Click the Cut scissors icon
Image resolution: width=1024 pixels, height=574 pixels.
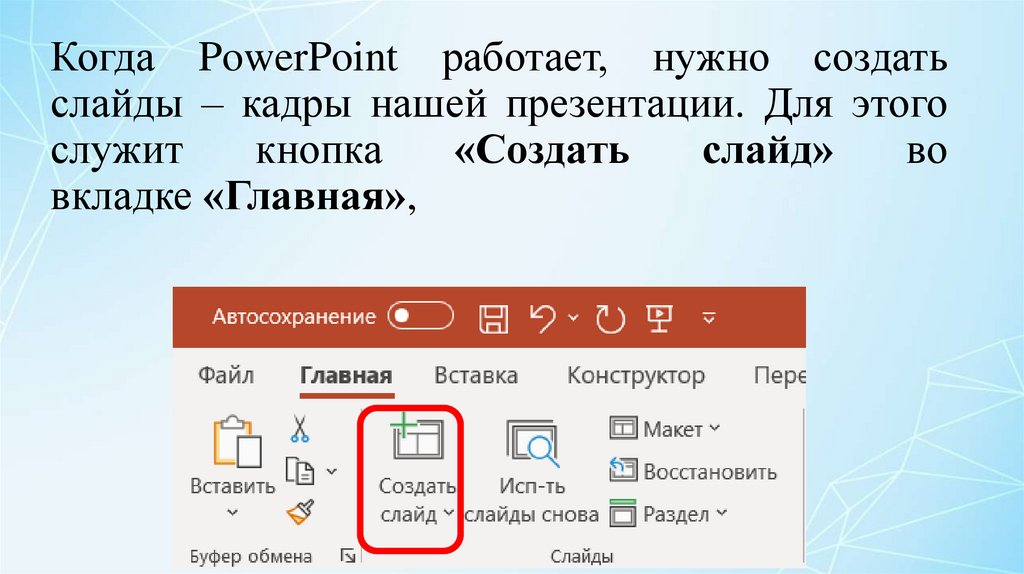(x=299, y=429)
